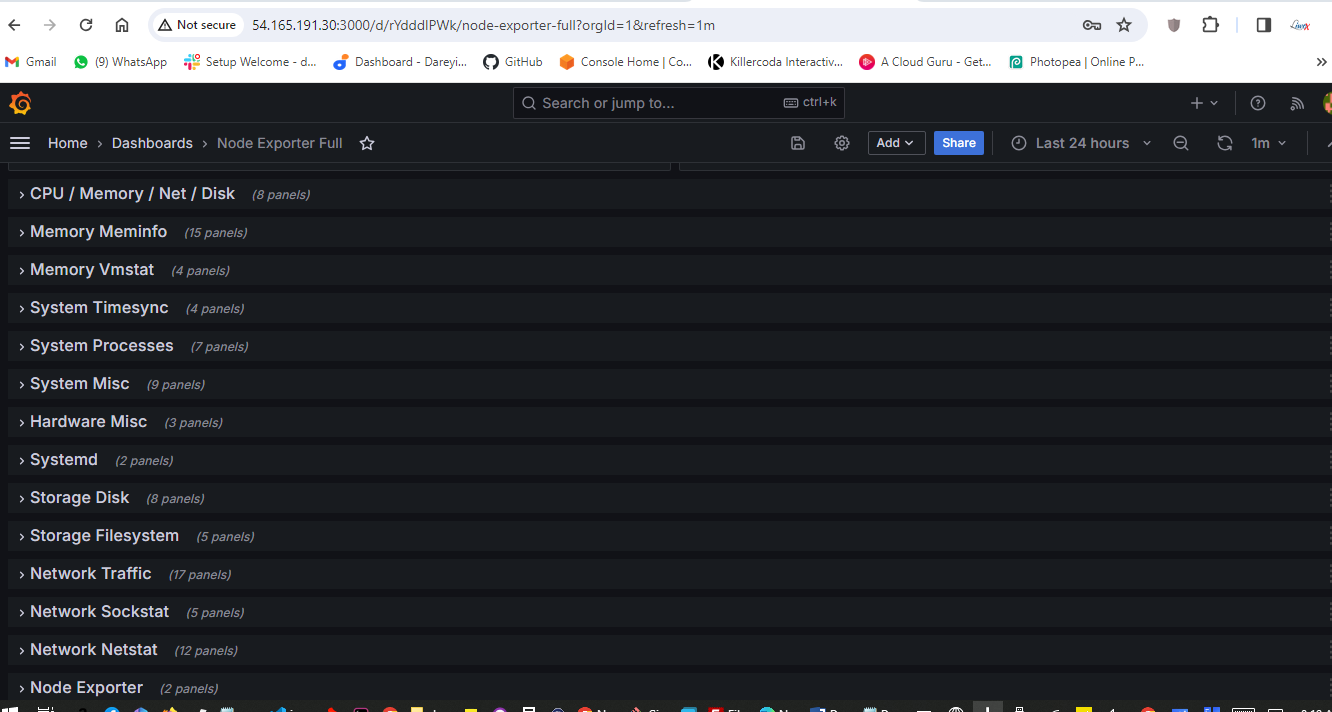Expand the Network Traffic row
1332x712 pixels.
[90, 574]
